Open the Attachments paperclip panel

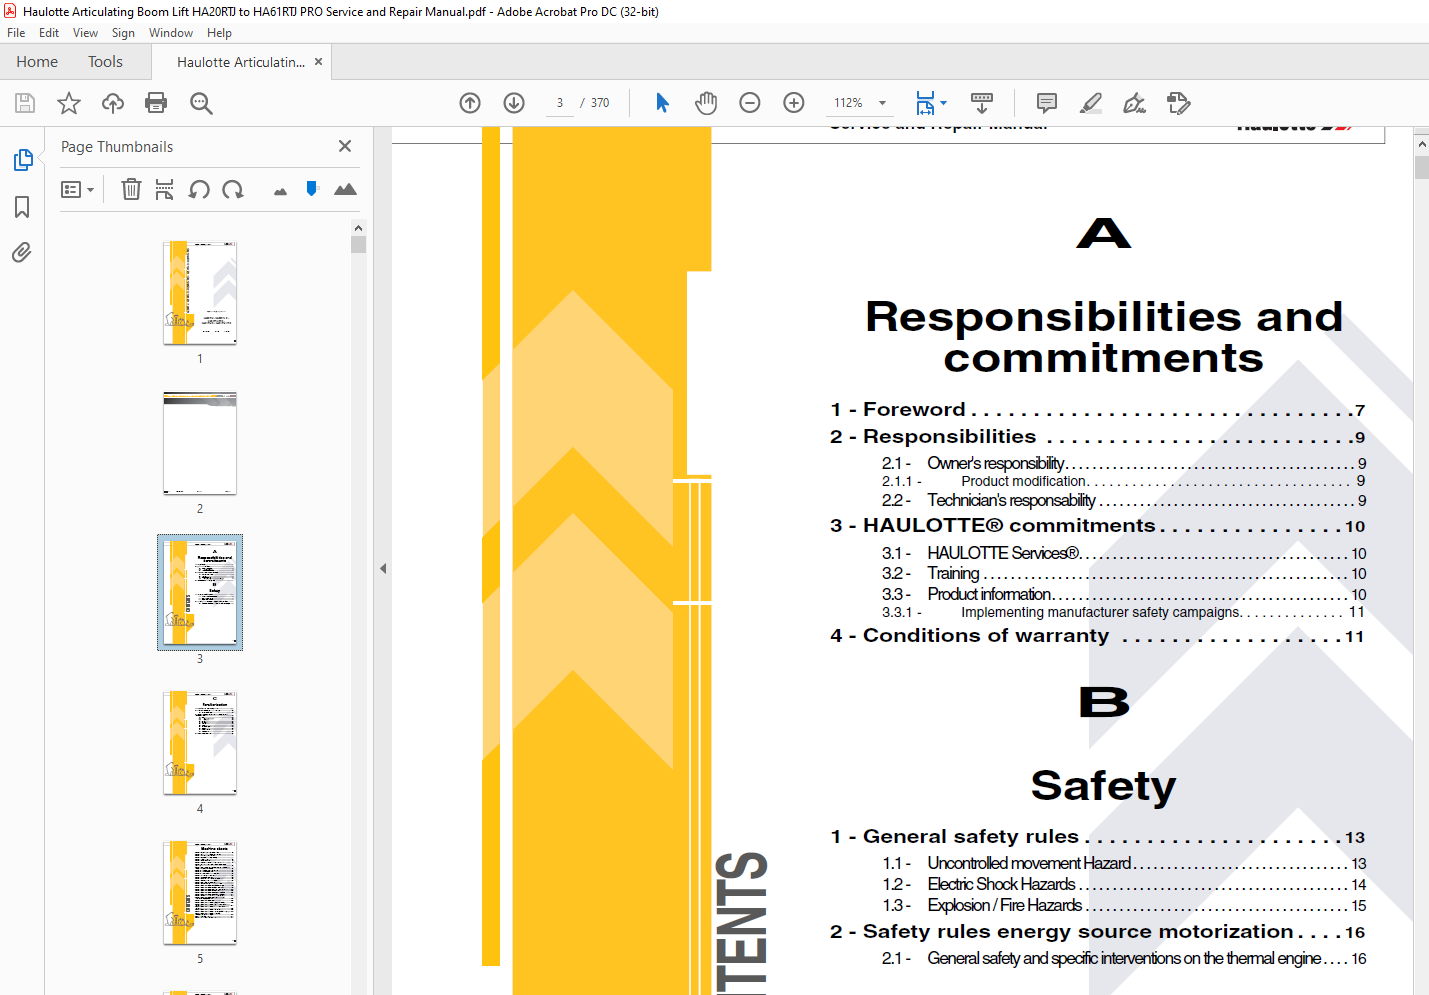[x=22, y=252]
